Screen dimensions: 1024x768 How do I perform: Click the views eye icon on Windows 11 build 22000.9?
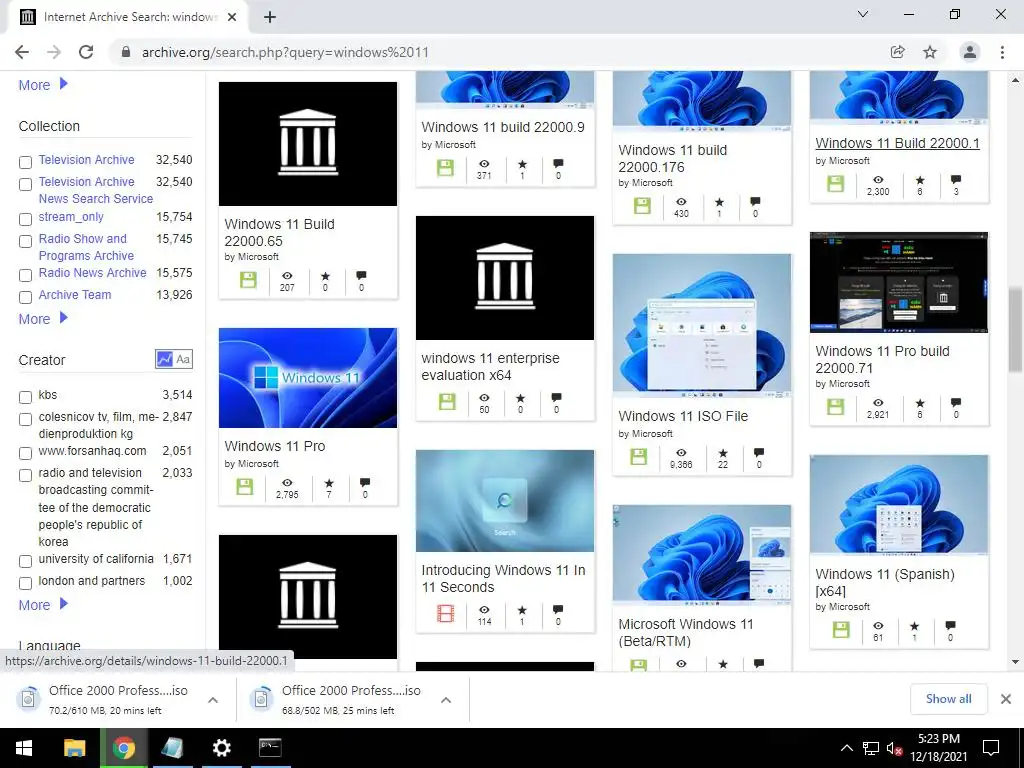[484, 164]
